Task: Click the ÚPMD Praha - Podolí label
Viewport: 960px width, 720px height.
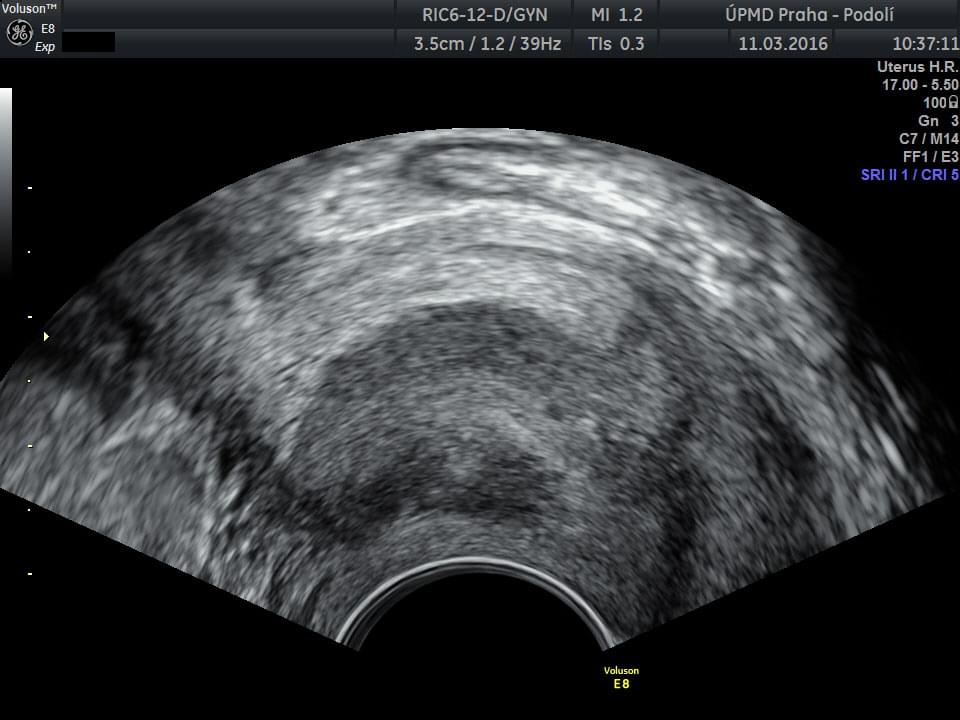Action: [809, 15]
